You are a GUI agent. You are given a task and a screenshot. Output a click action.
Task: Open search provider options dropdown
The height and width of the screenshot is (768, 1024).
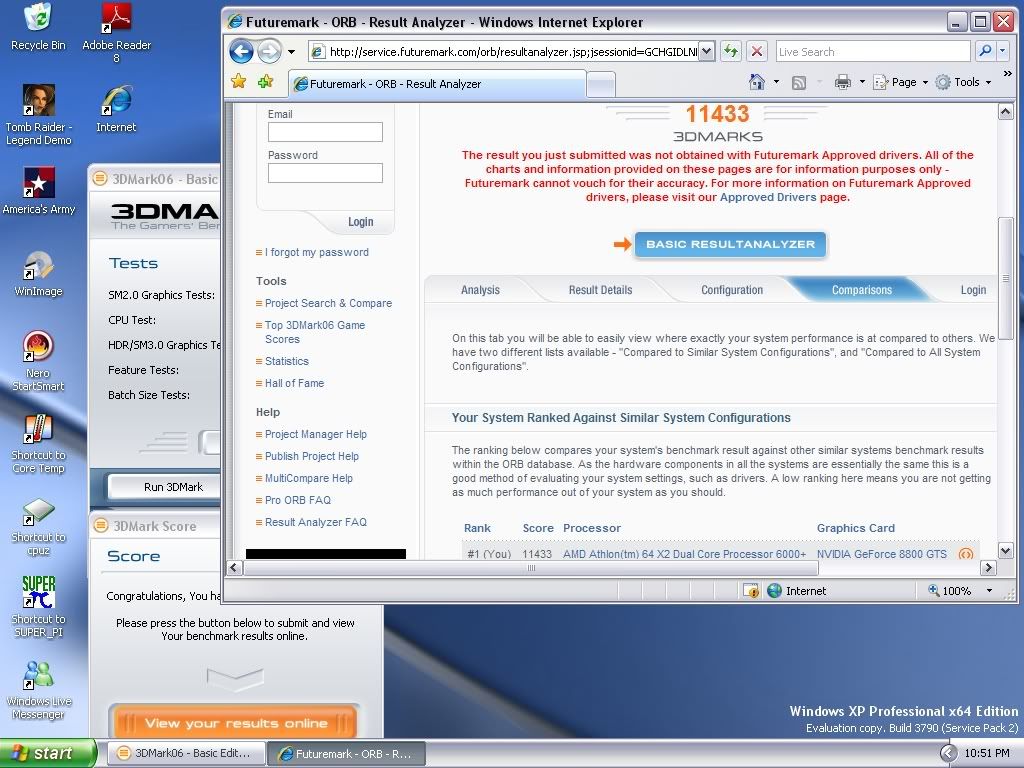pyautogui.click(x=1002, y=51)
